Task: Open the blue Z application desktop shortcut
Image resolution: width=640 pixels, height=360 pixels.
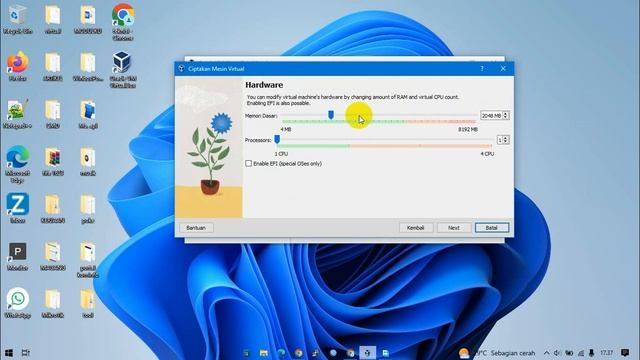Action: pos(18,208)
